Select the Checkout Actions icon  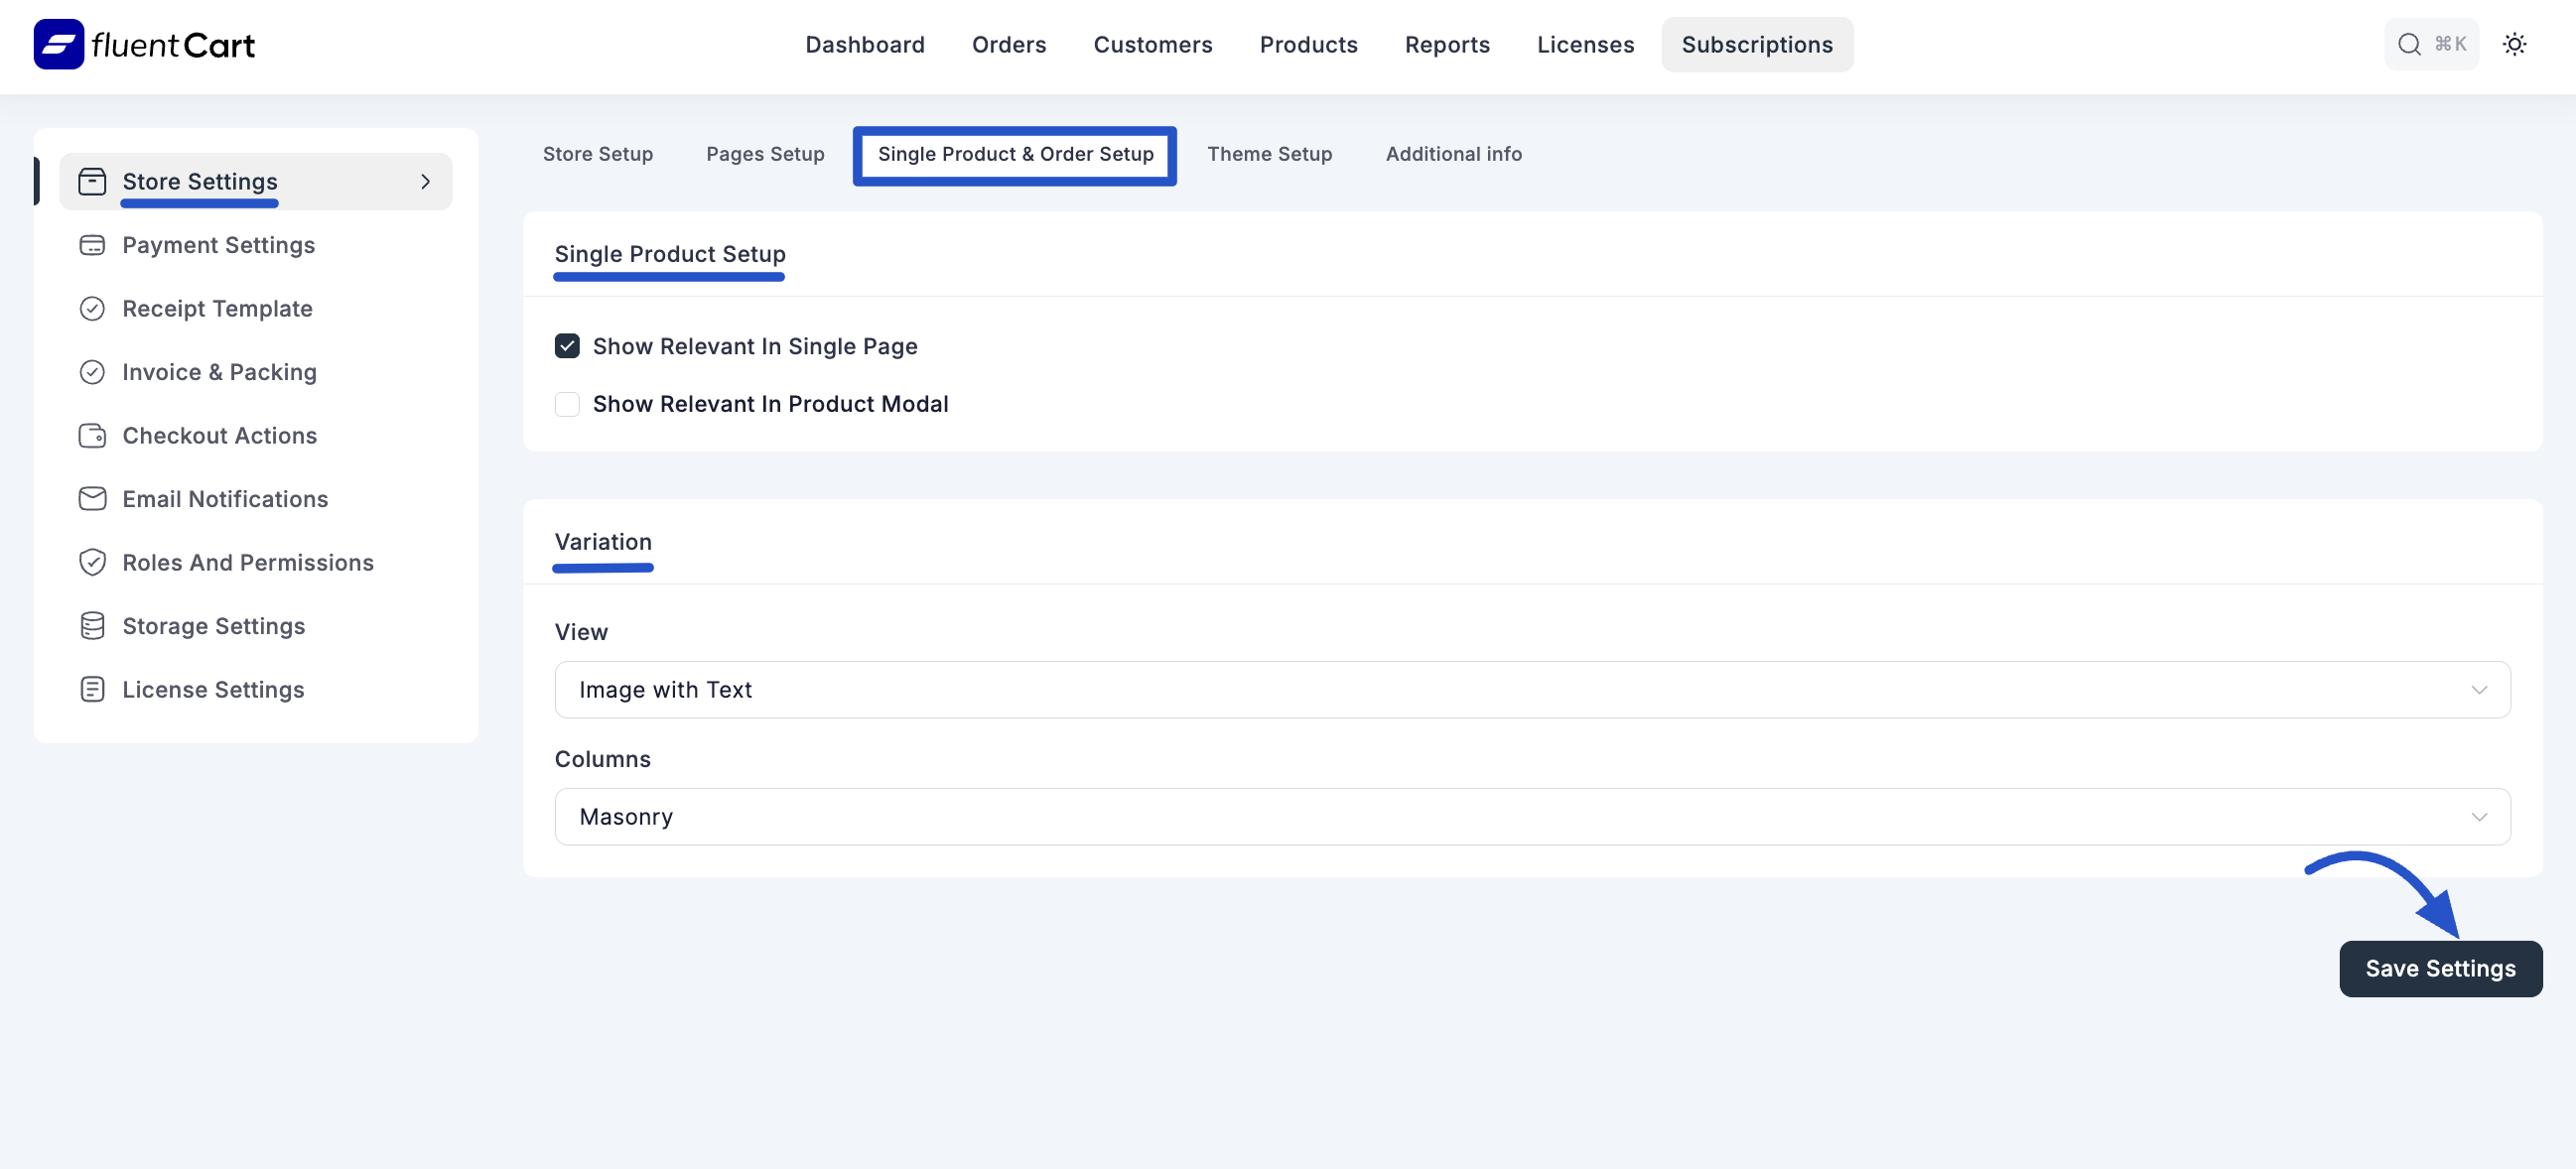(92, 435)
